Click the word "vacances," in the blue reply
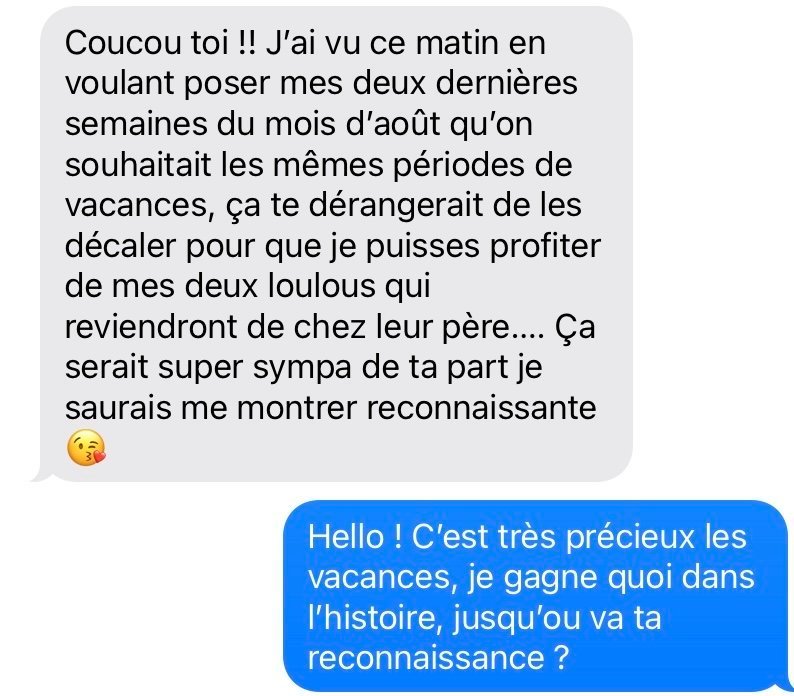Viewport: 794px width, 696px height. pos(380,578)
